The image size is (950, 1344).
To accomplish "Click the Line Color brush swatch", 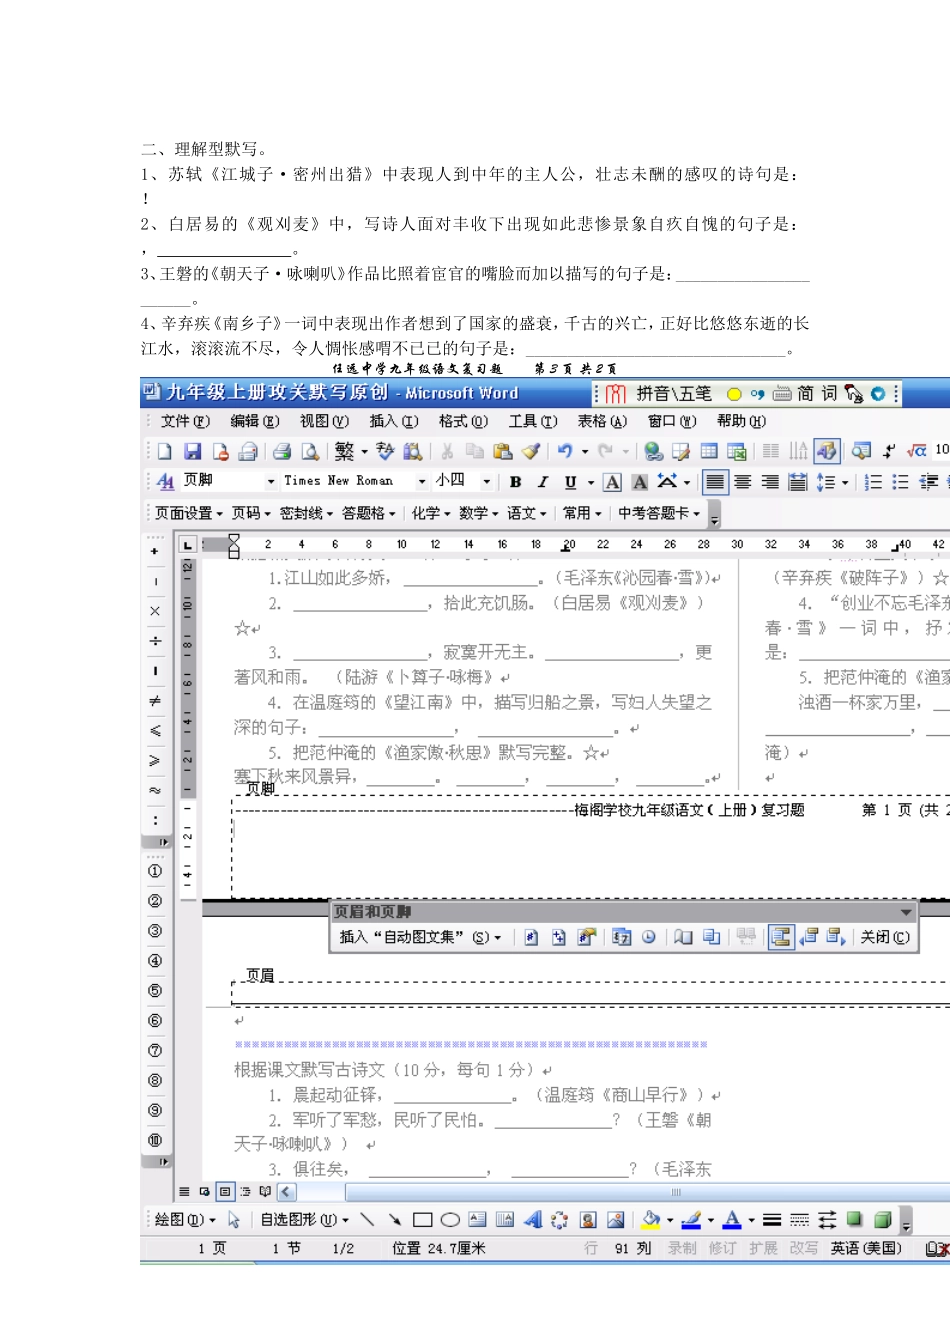I will [691, 1219].
